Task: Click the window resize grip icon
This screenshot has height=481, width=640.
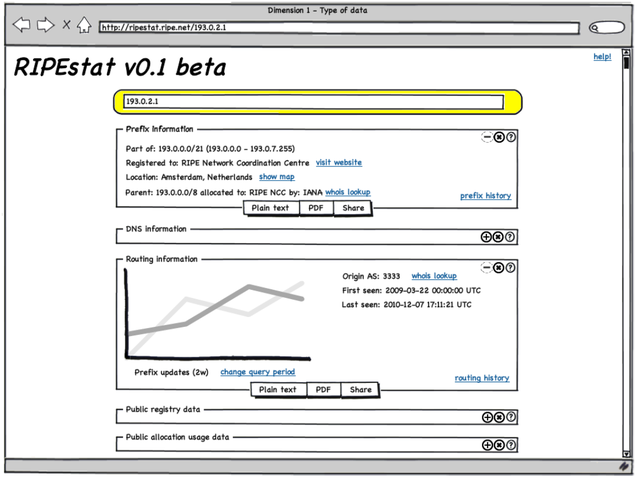Action: (624, 466)
